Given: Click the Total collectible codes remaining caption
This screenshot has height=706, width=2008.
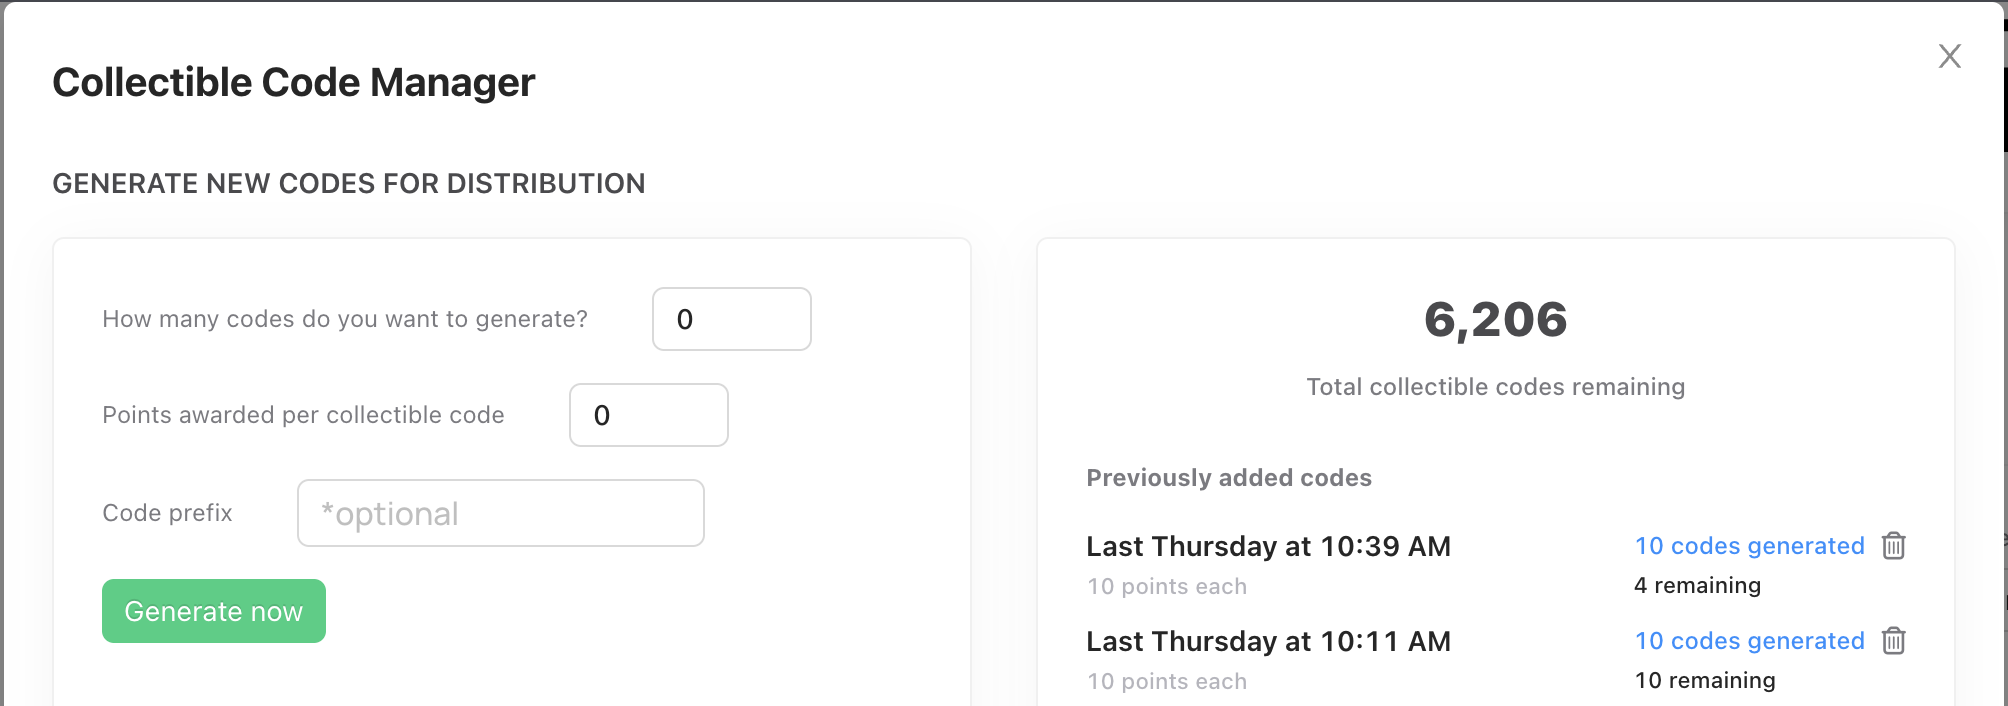Looking at the screenshot, I should (x=1496, y=387).
